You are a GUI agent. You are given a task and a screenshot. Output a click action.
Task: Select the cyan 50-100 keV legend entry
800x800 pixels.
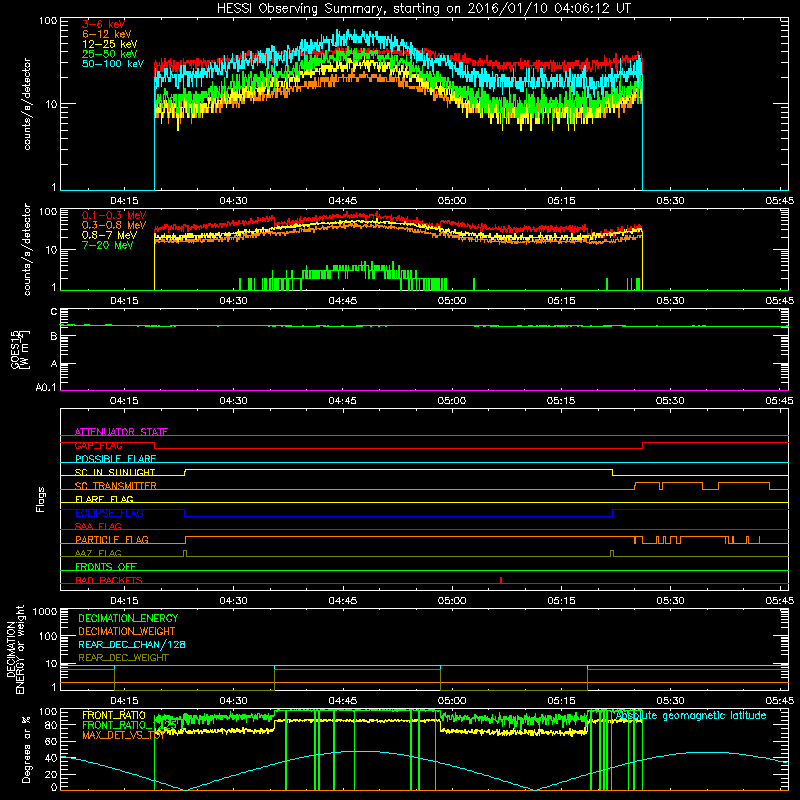click(x=113, y=64)
